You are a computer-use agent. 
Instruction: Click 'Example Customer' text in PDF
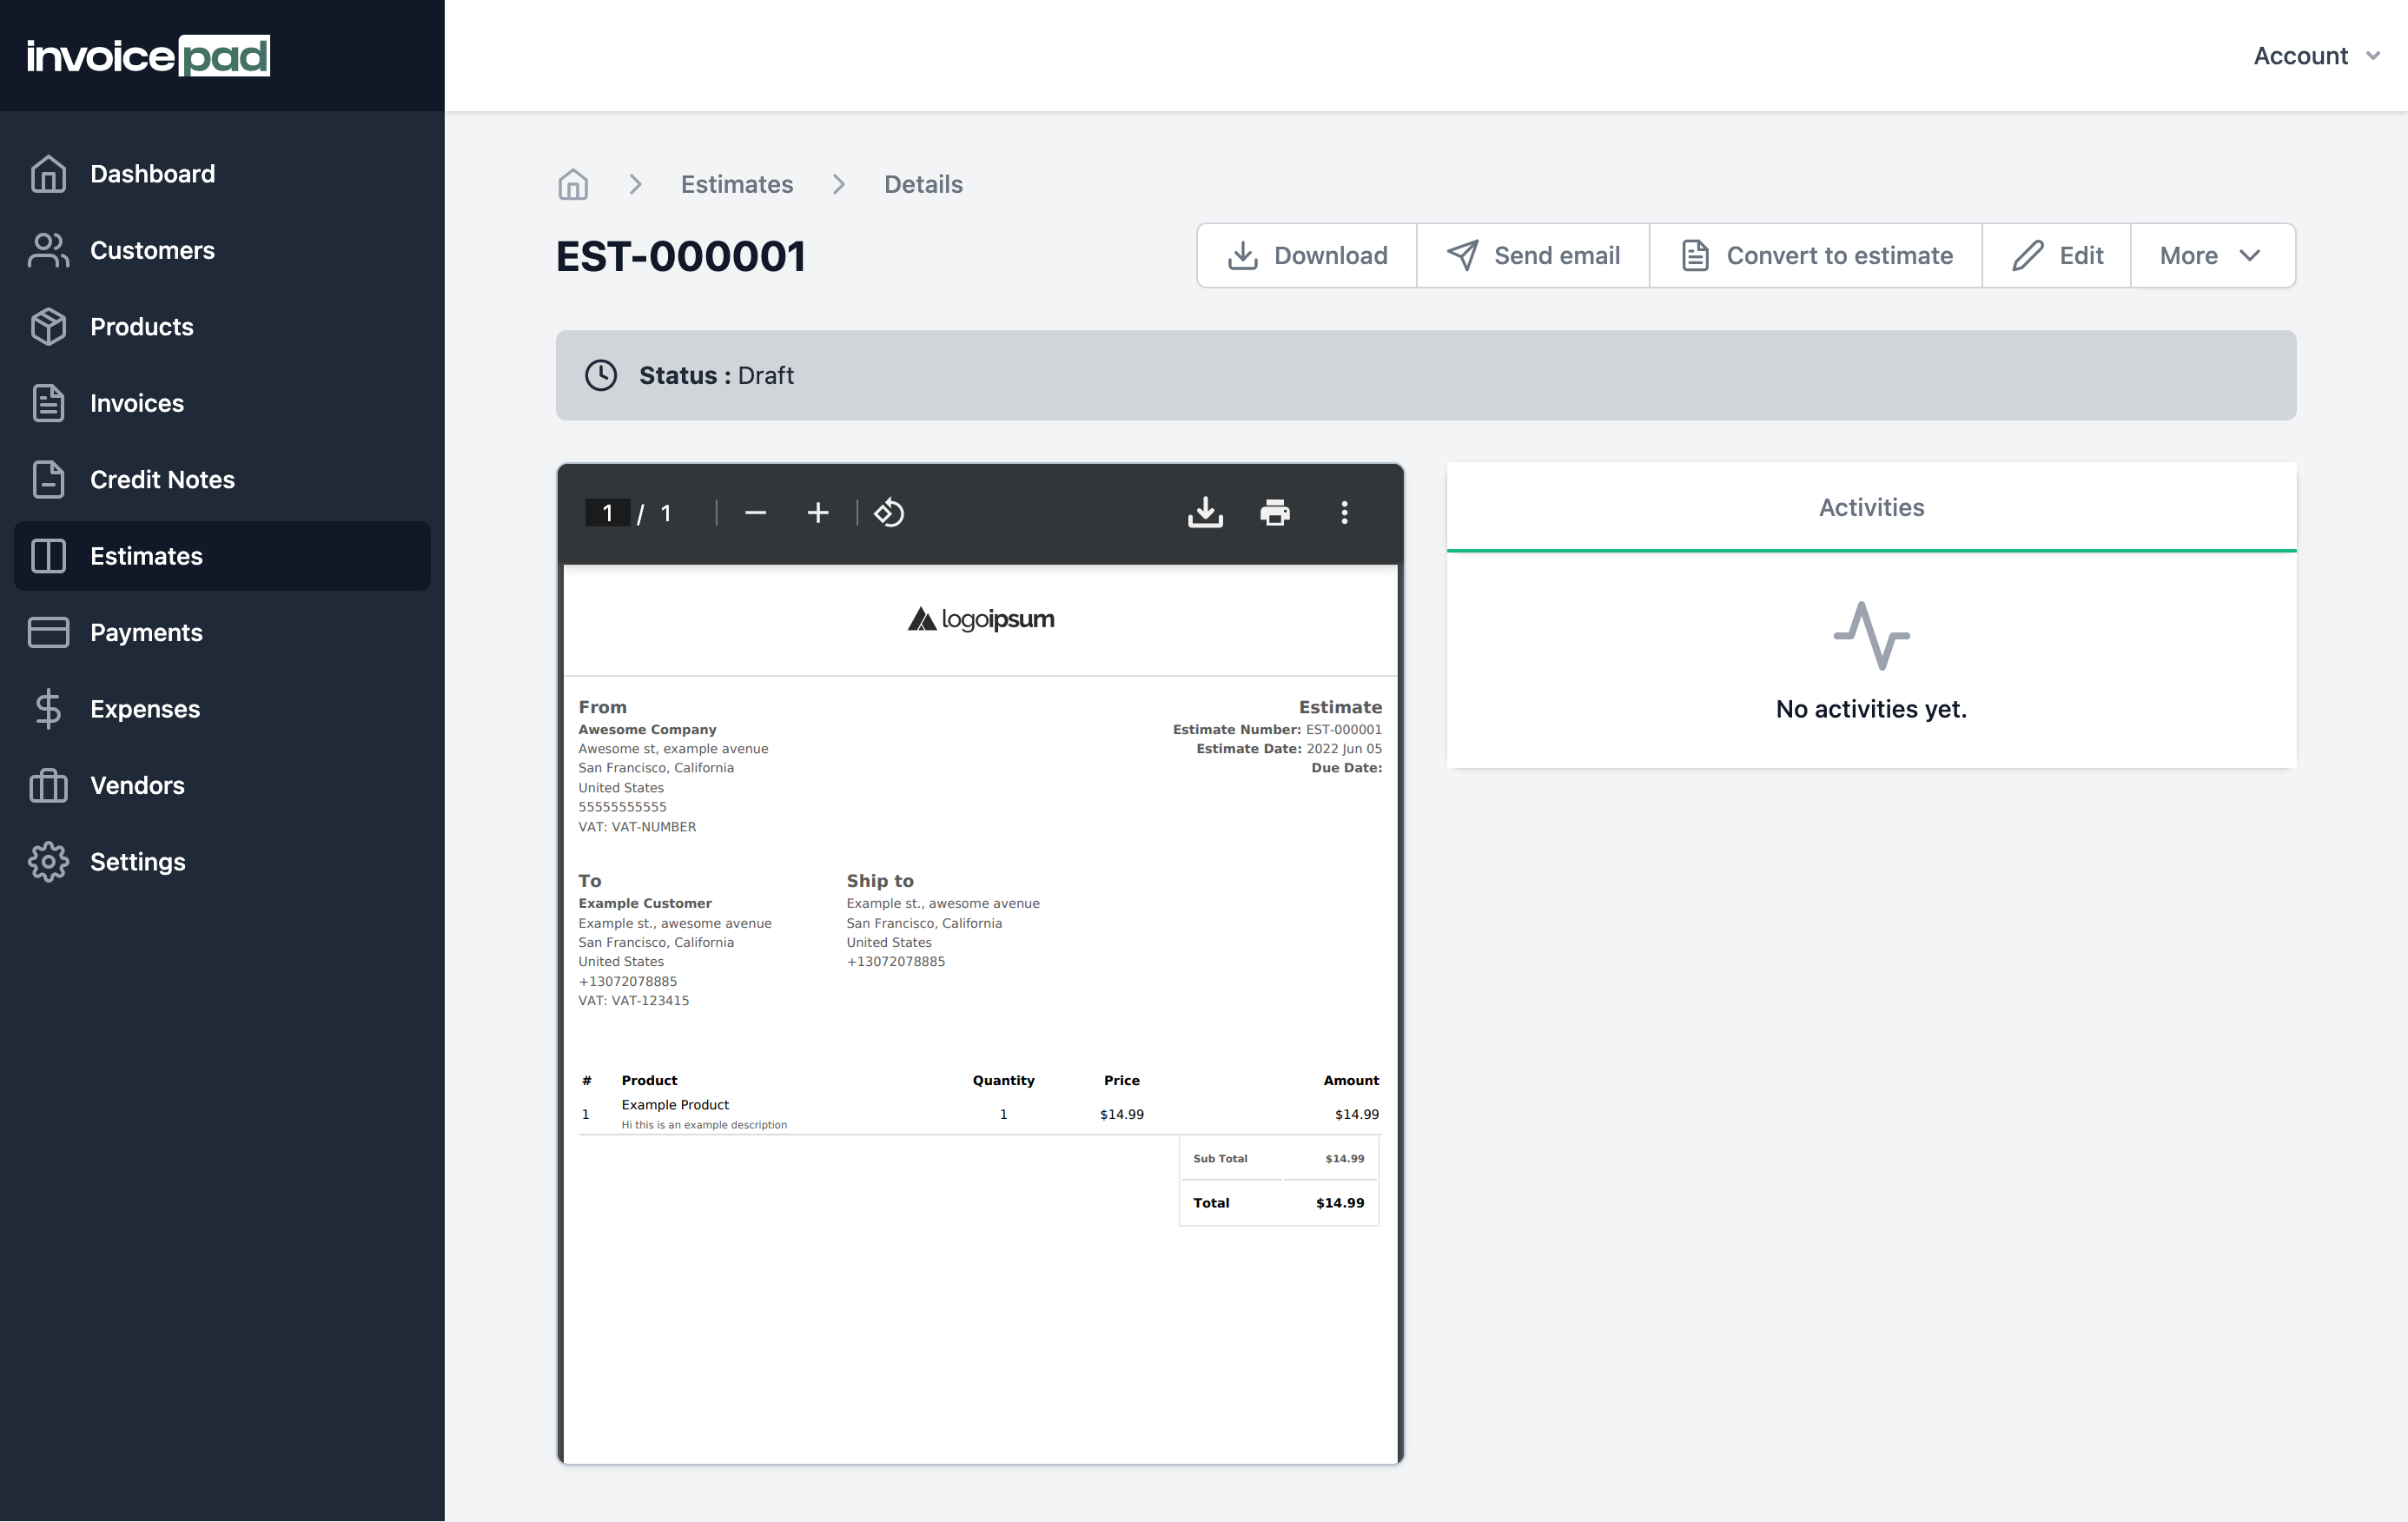[645, 903]
